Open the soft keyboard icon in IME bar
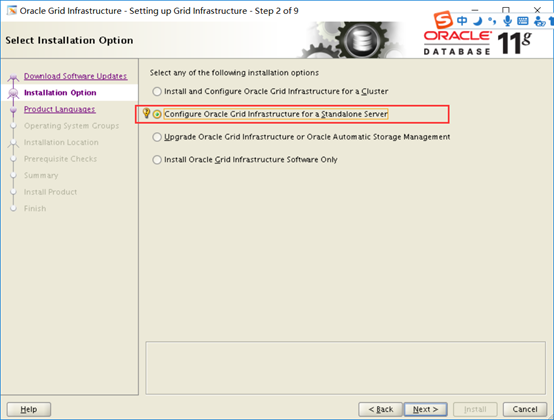554x420 pixels. coord(523,21)
